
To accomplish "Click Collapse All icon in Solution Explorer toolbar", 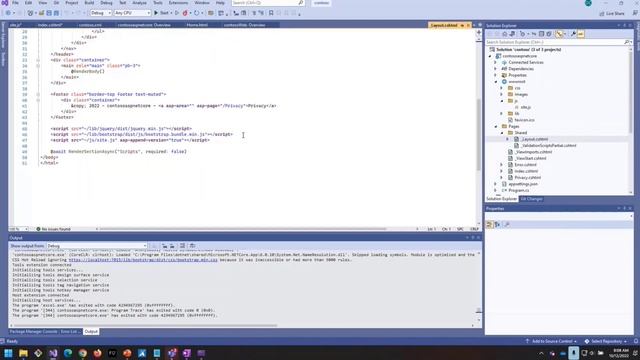I will pyautogui.click(x=541, y=34).
